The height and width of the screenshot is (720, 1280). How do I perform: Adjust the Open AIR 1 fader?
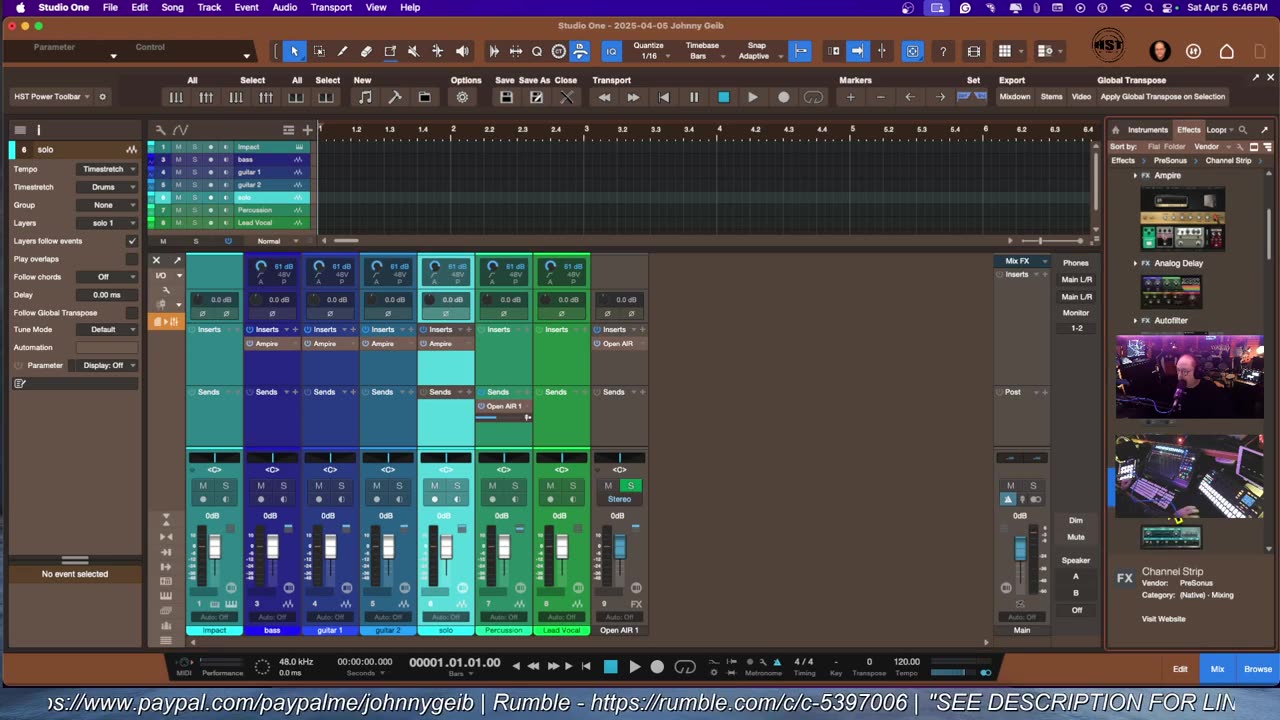pyautogui.click(x=619, y=547)
